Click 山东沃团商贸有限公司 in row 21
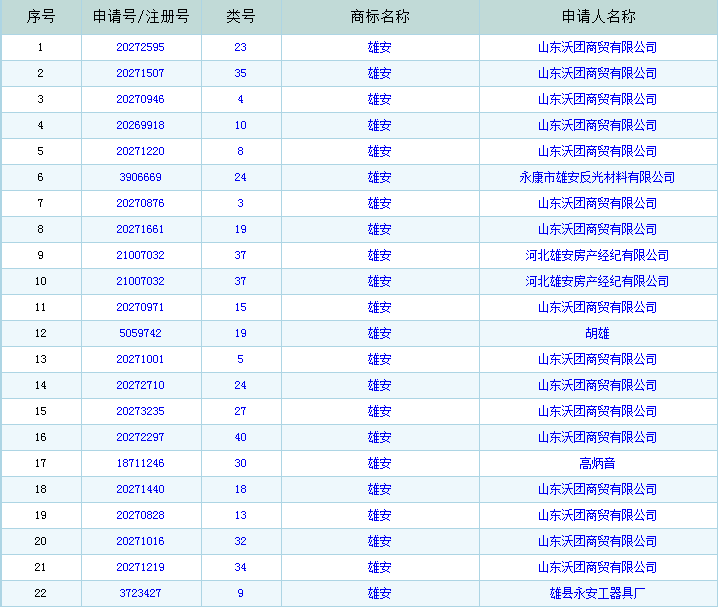 (x=597, y=567)
